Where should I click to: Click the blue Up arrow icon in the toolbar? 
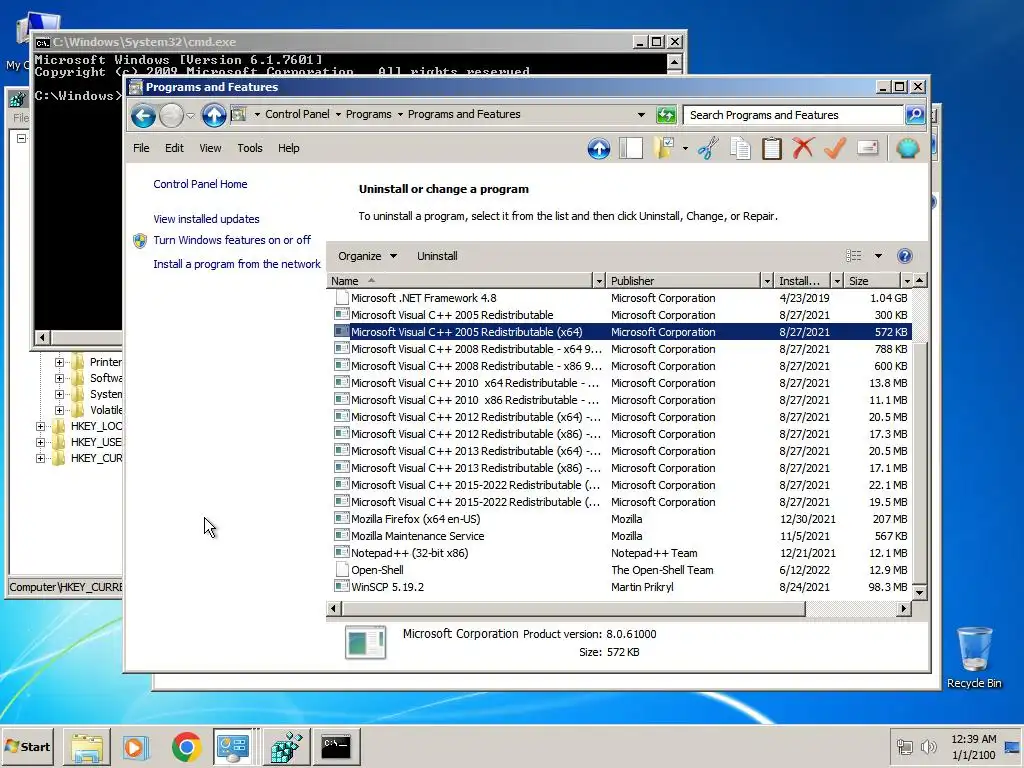(x=599, y=149)
